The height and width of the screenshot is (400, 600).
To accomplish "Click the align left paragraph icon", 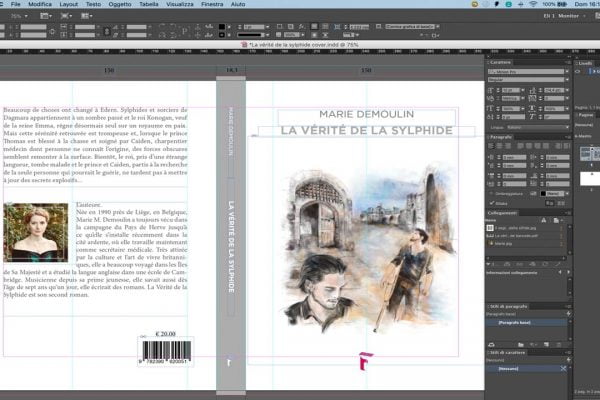I will click(x=491, y=146).
